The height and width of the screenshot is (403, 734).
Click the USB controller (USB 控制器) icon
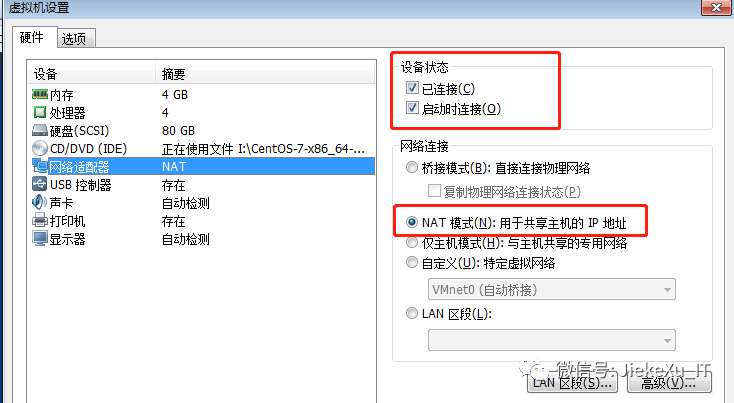pos(40,184)
